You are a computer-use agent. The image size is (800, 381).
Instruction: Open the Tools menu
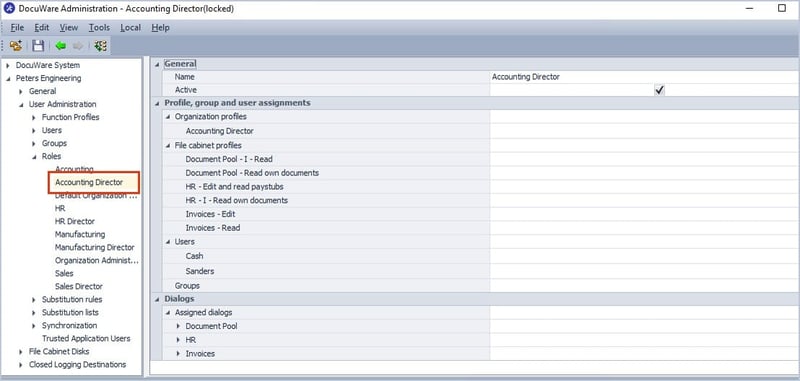coord(99,28)
